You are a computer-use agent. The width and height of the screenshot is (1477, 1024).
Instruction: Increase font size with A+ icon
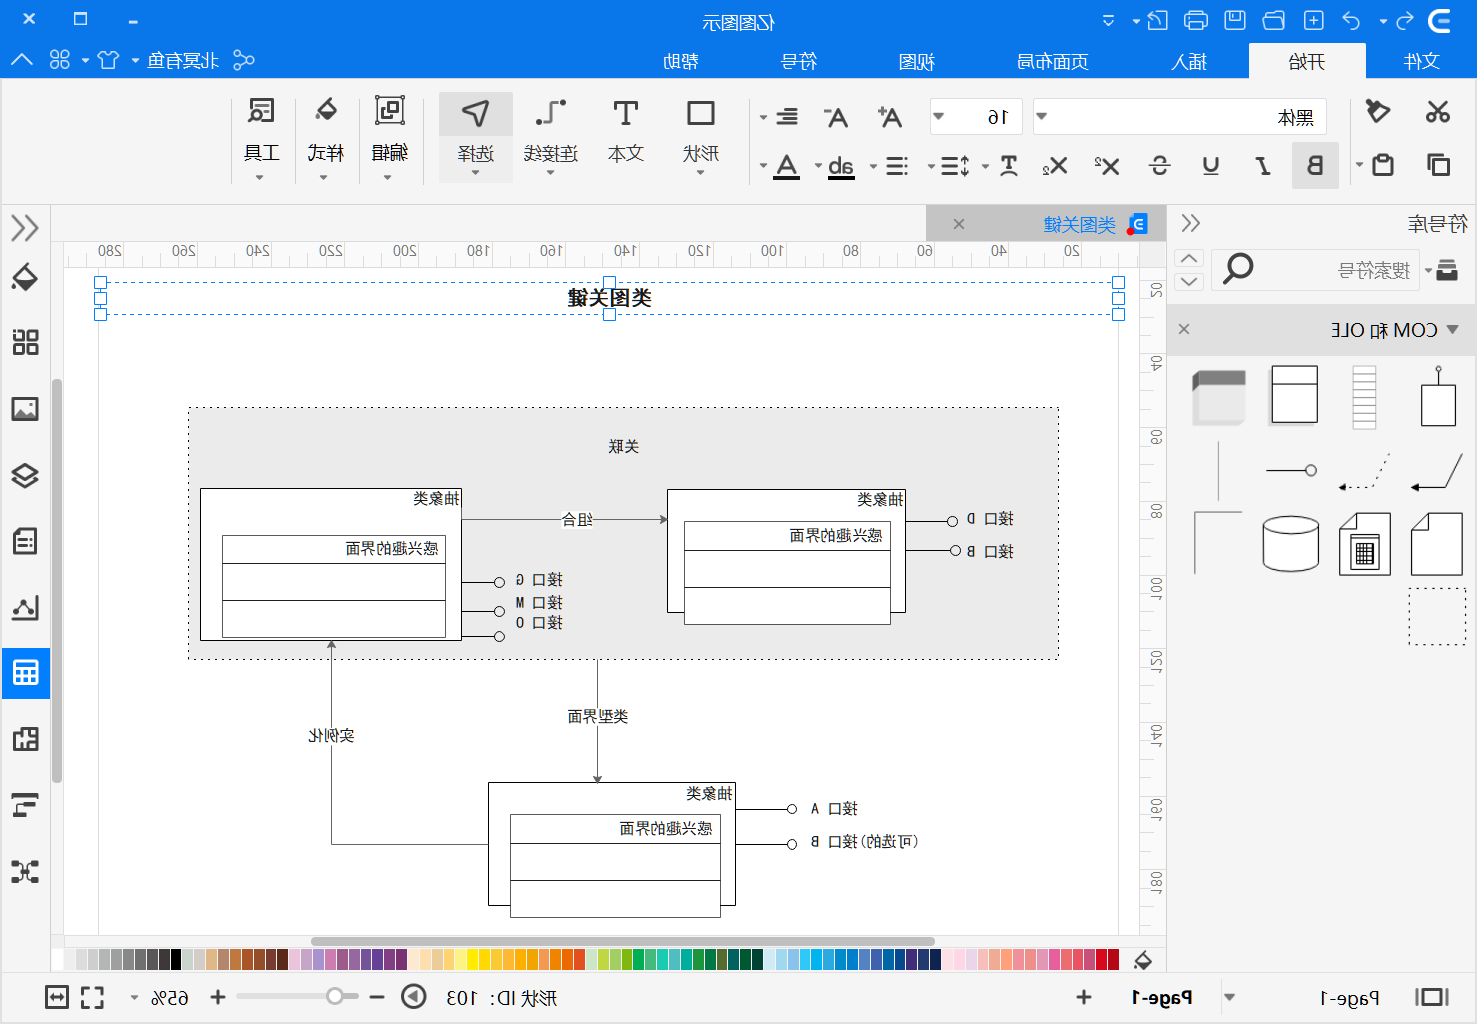(x=889, y=117)
